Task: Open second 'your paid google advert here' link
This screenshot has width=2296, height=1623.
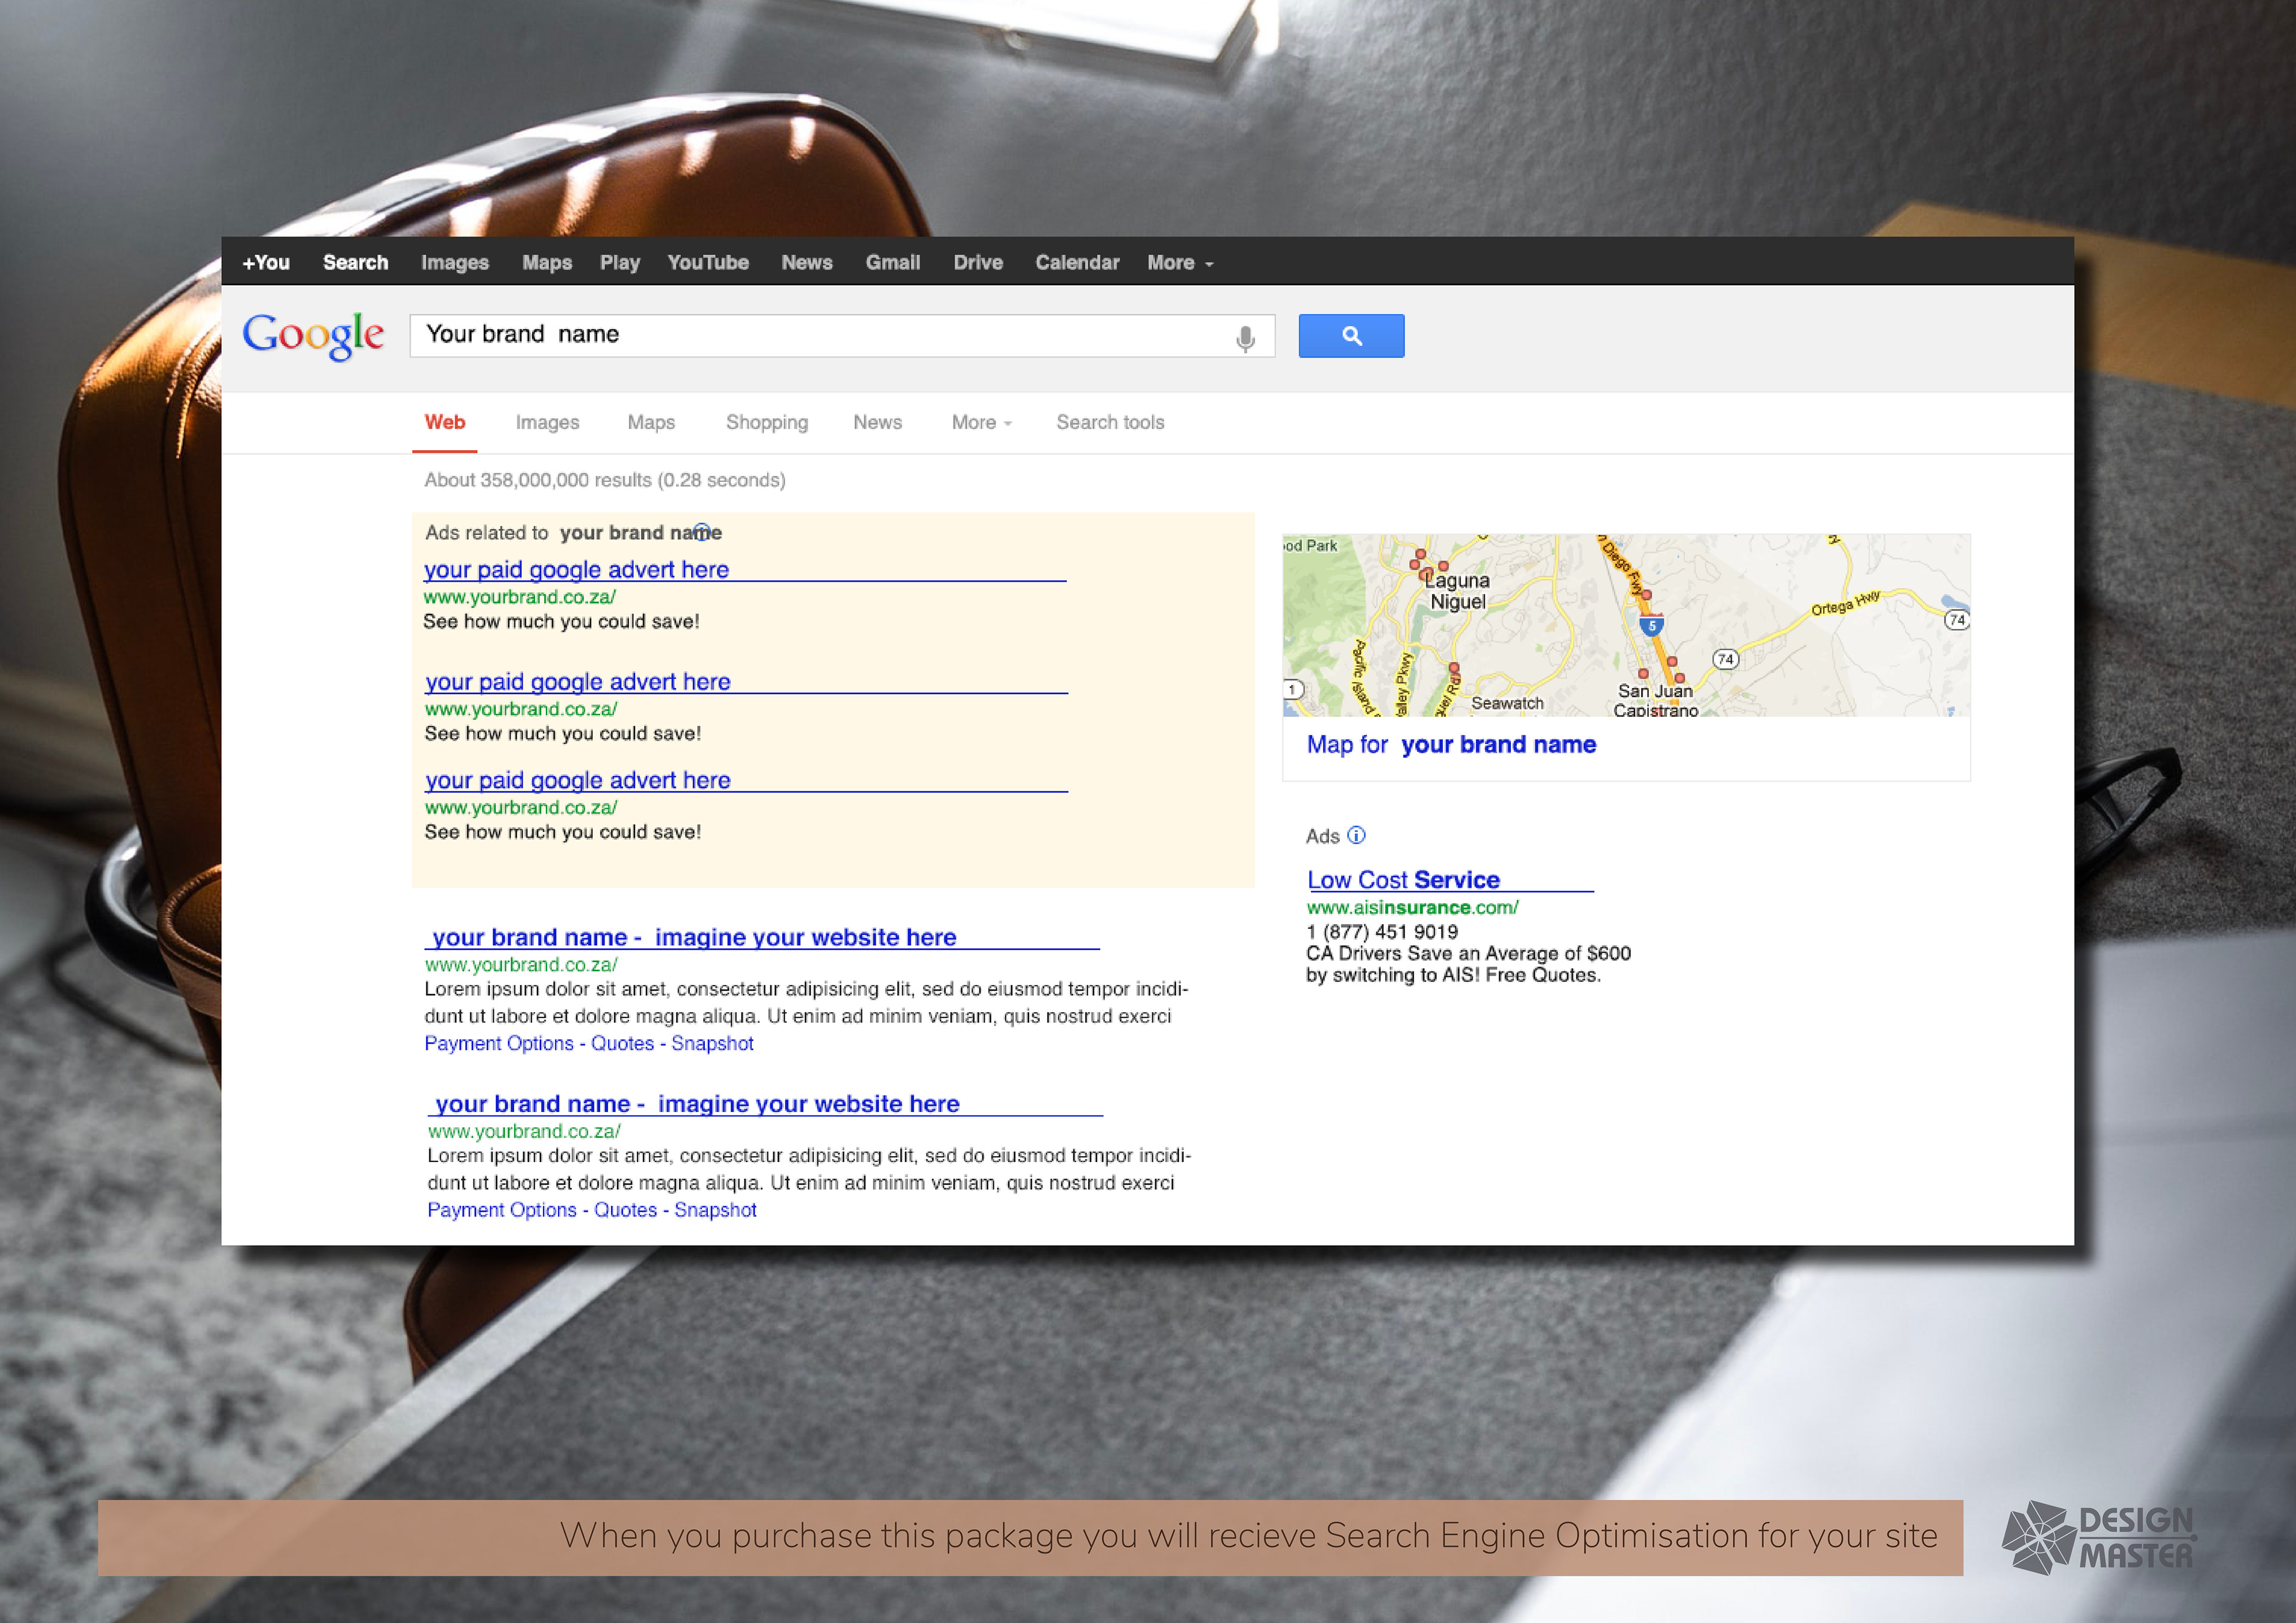Action: click(x=578, y=682)
